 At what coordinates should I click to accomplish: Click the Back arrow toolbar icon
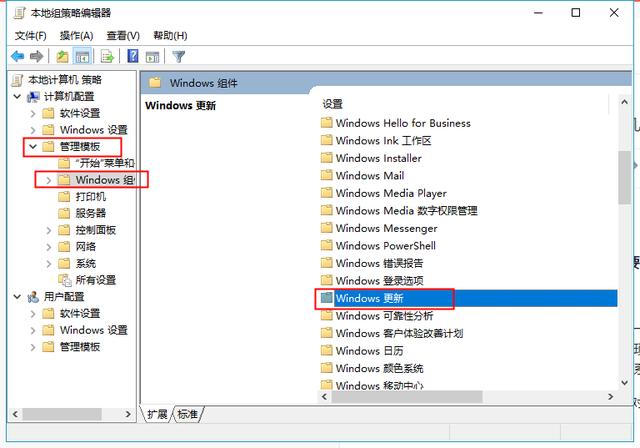[18, 56]
